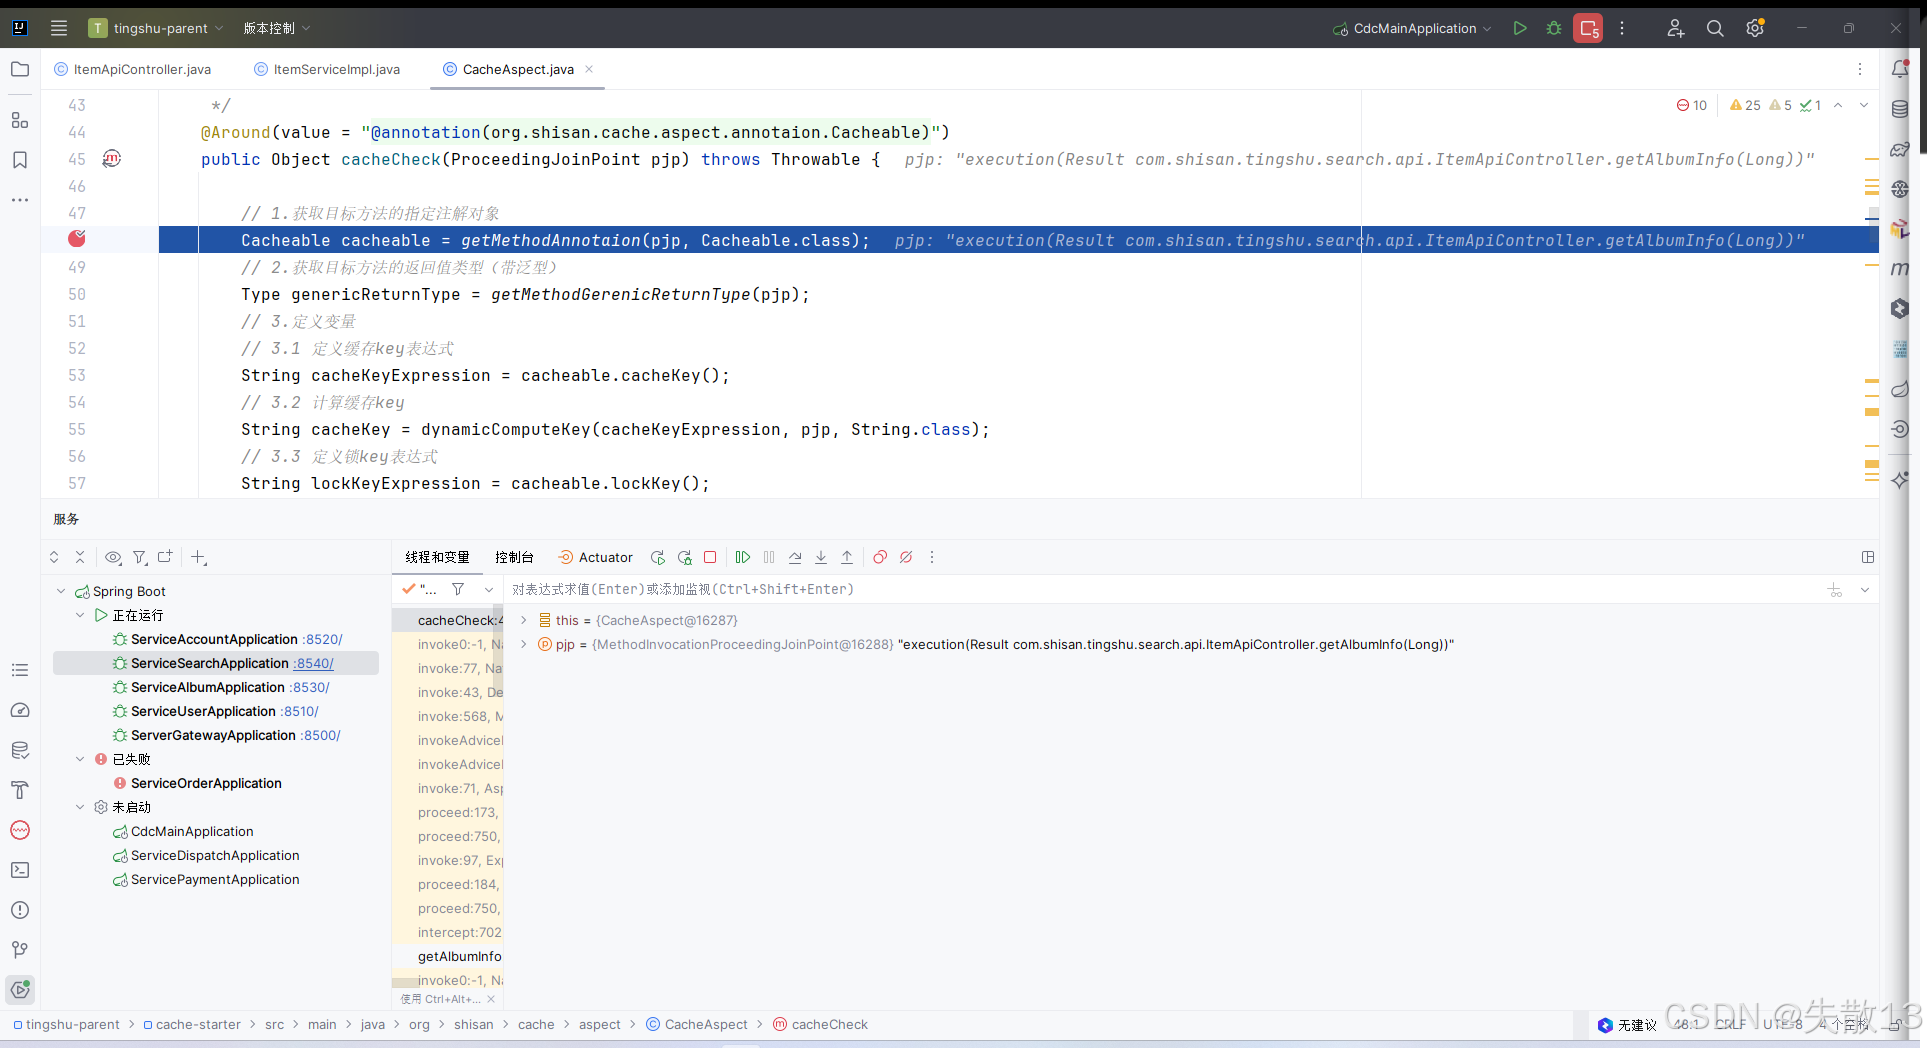Select ServicePaymentApplication configuration
The width and height of the screenshot is (1927, 1048).
215,879
